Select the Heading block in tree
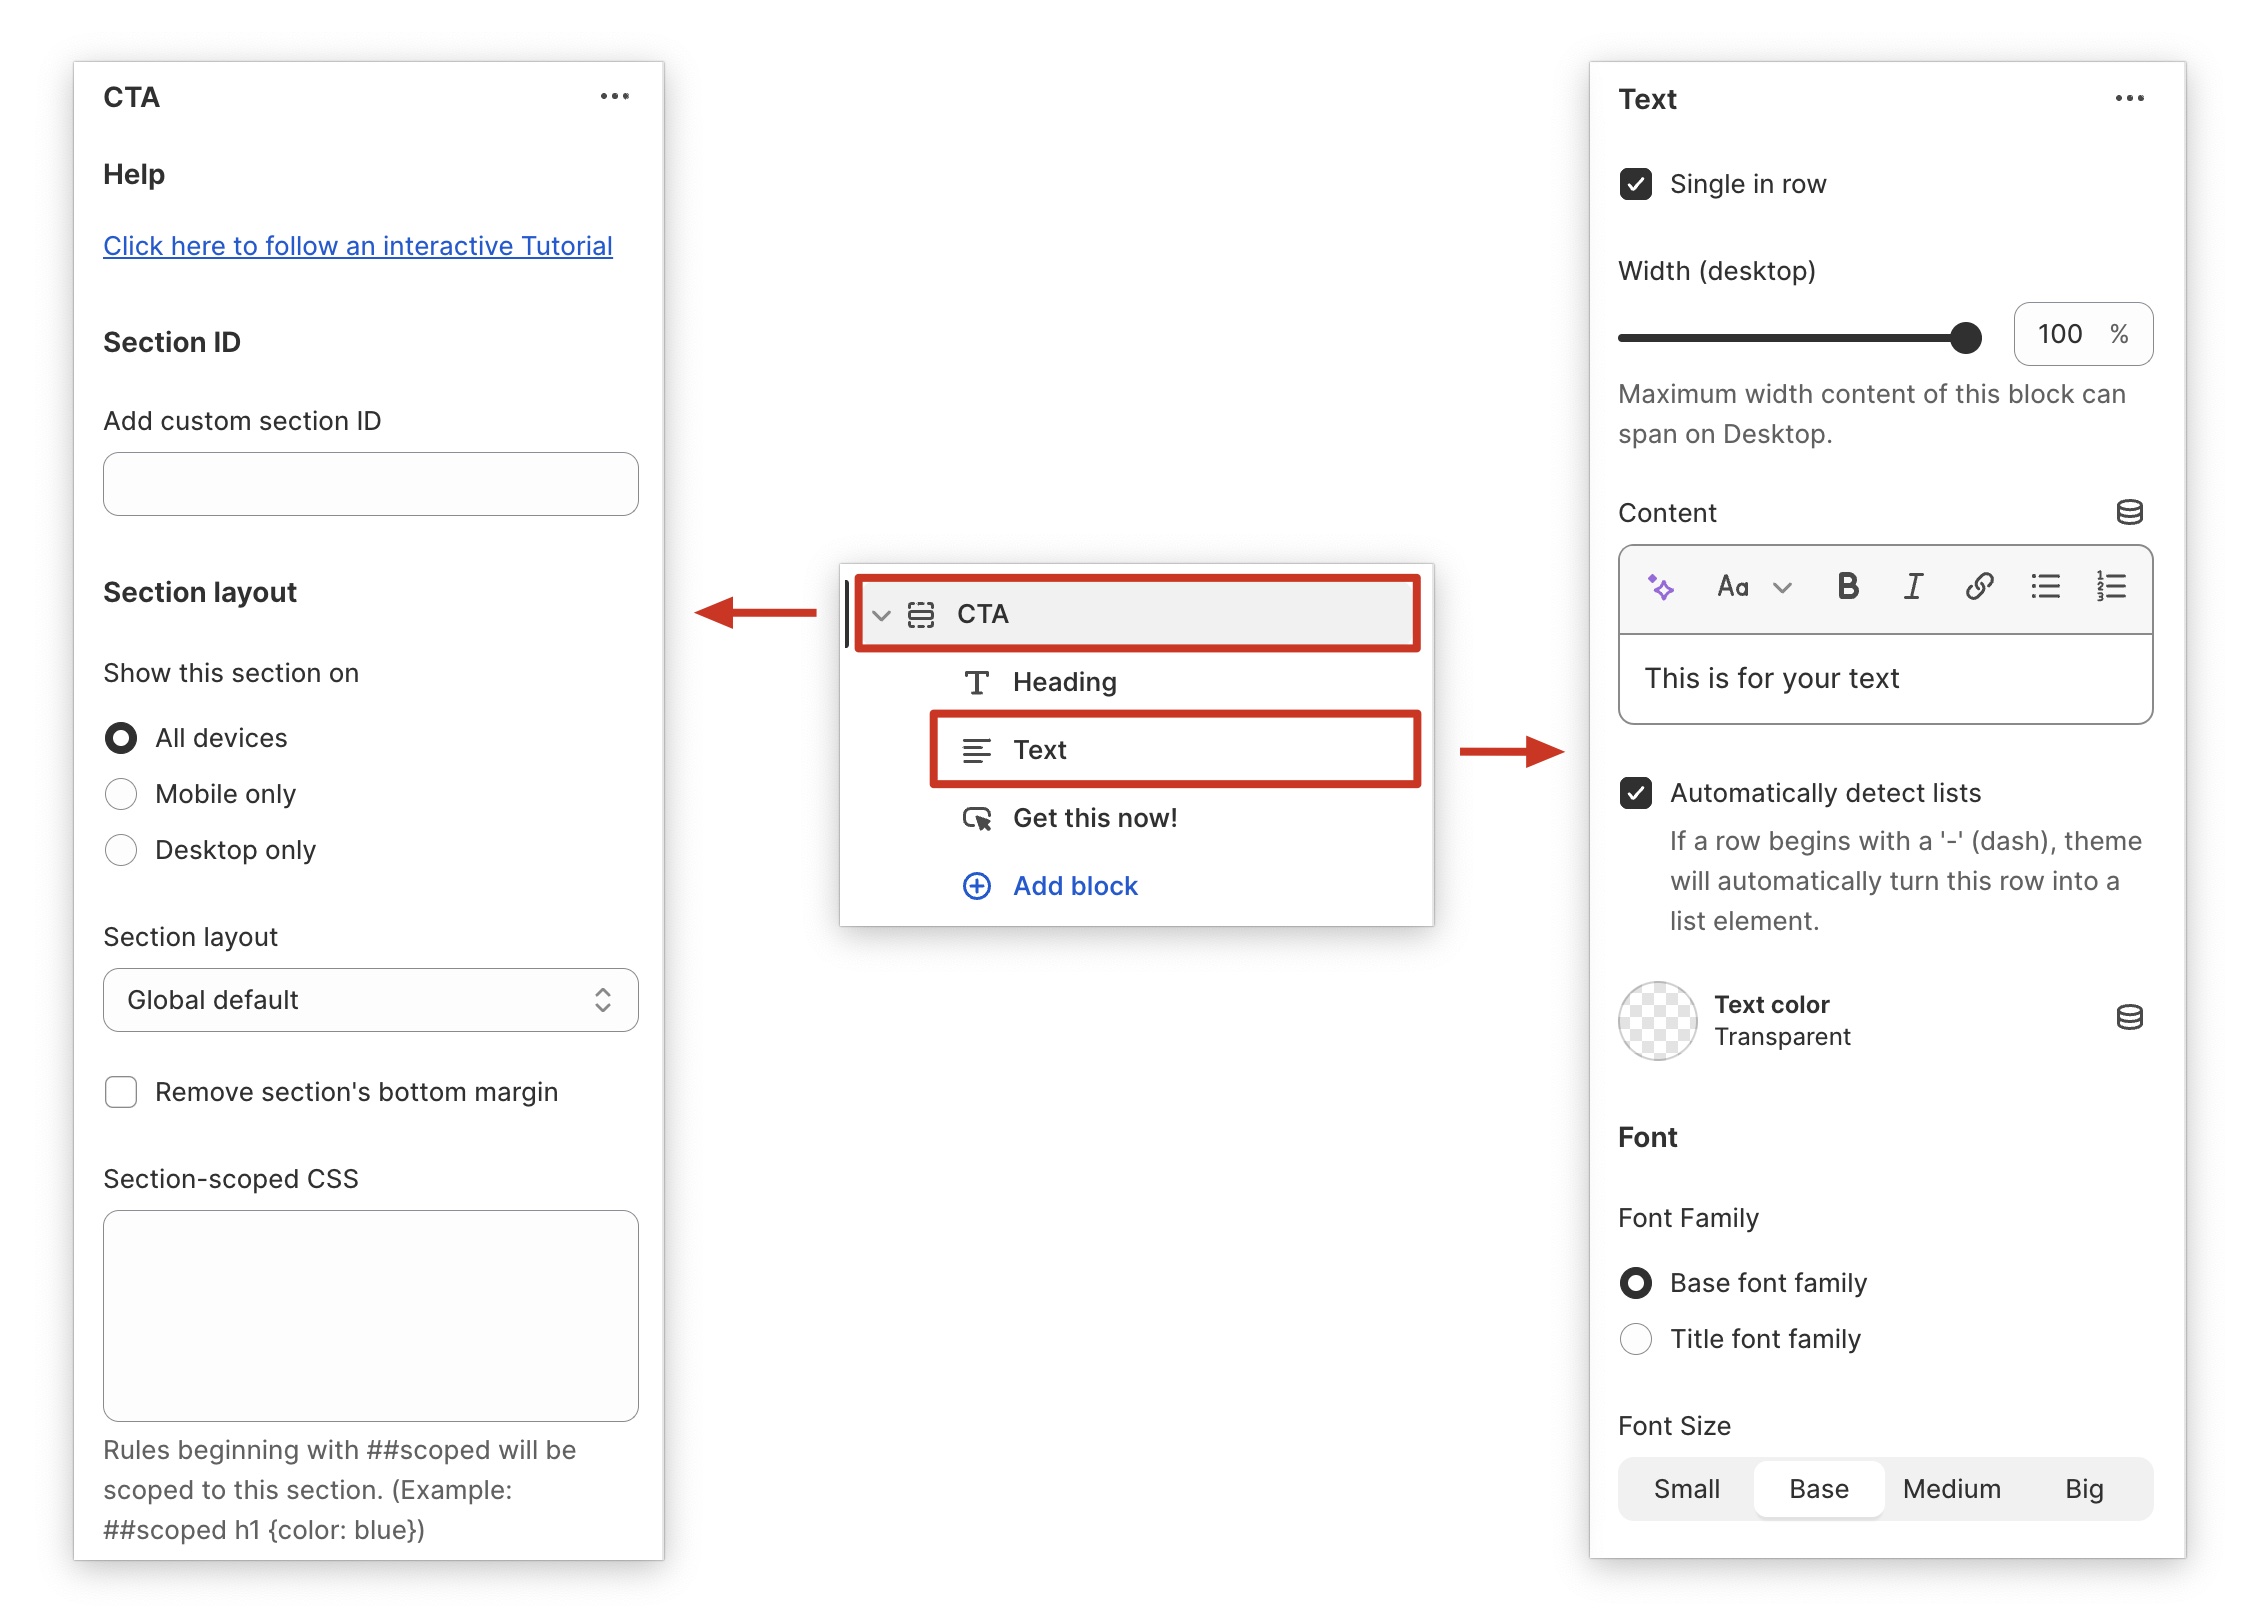This screenshot has height=1622, width=2256. [x=1064, y=682]
